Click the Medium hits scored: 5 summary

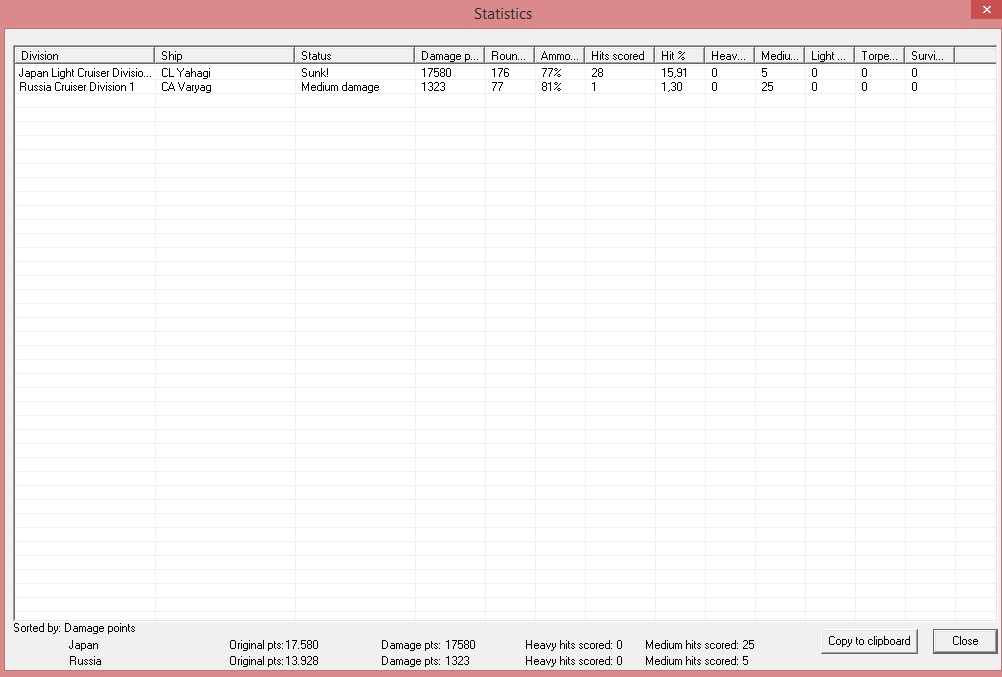(x=697, y=661)
